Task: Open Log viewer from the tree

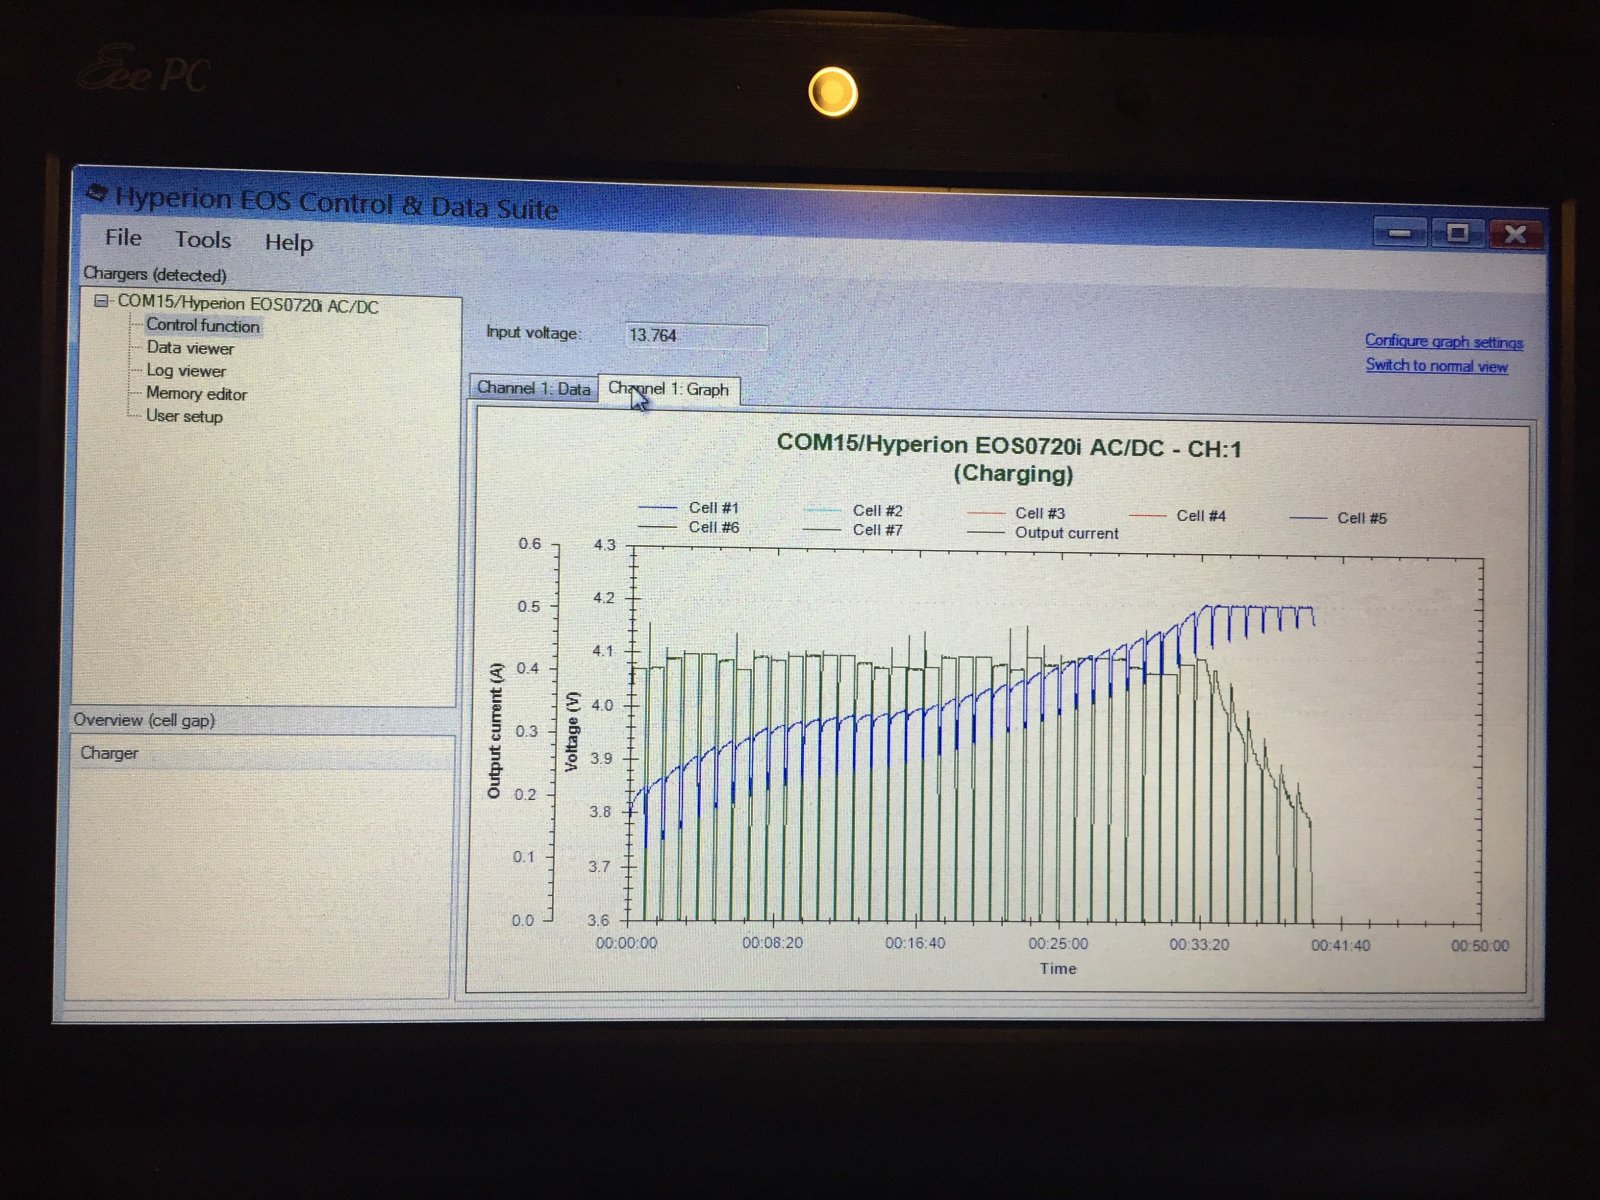Action: tap(186, 371)
